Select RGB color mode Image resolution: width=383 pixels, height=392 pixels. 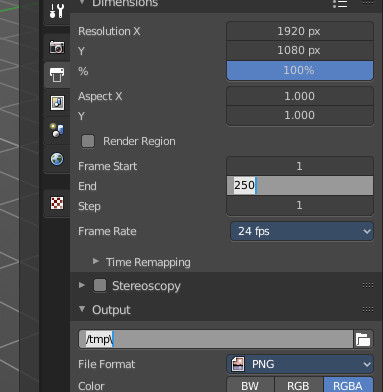(298, 385)
